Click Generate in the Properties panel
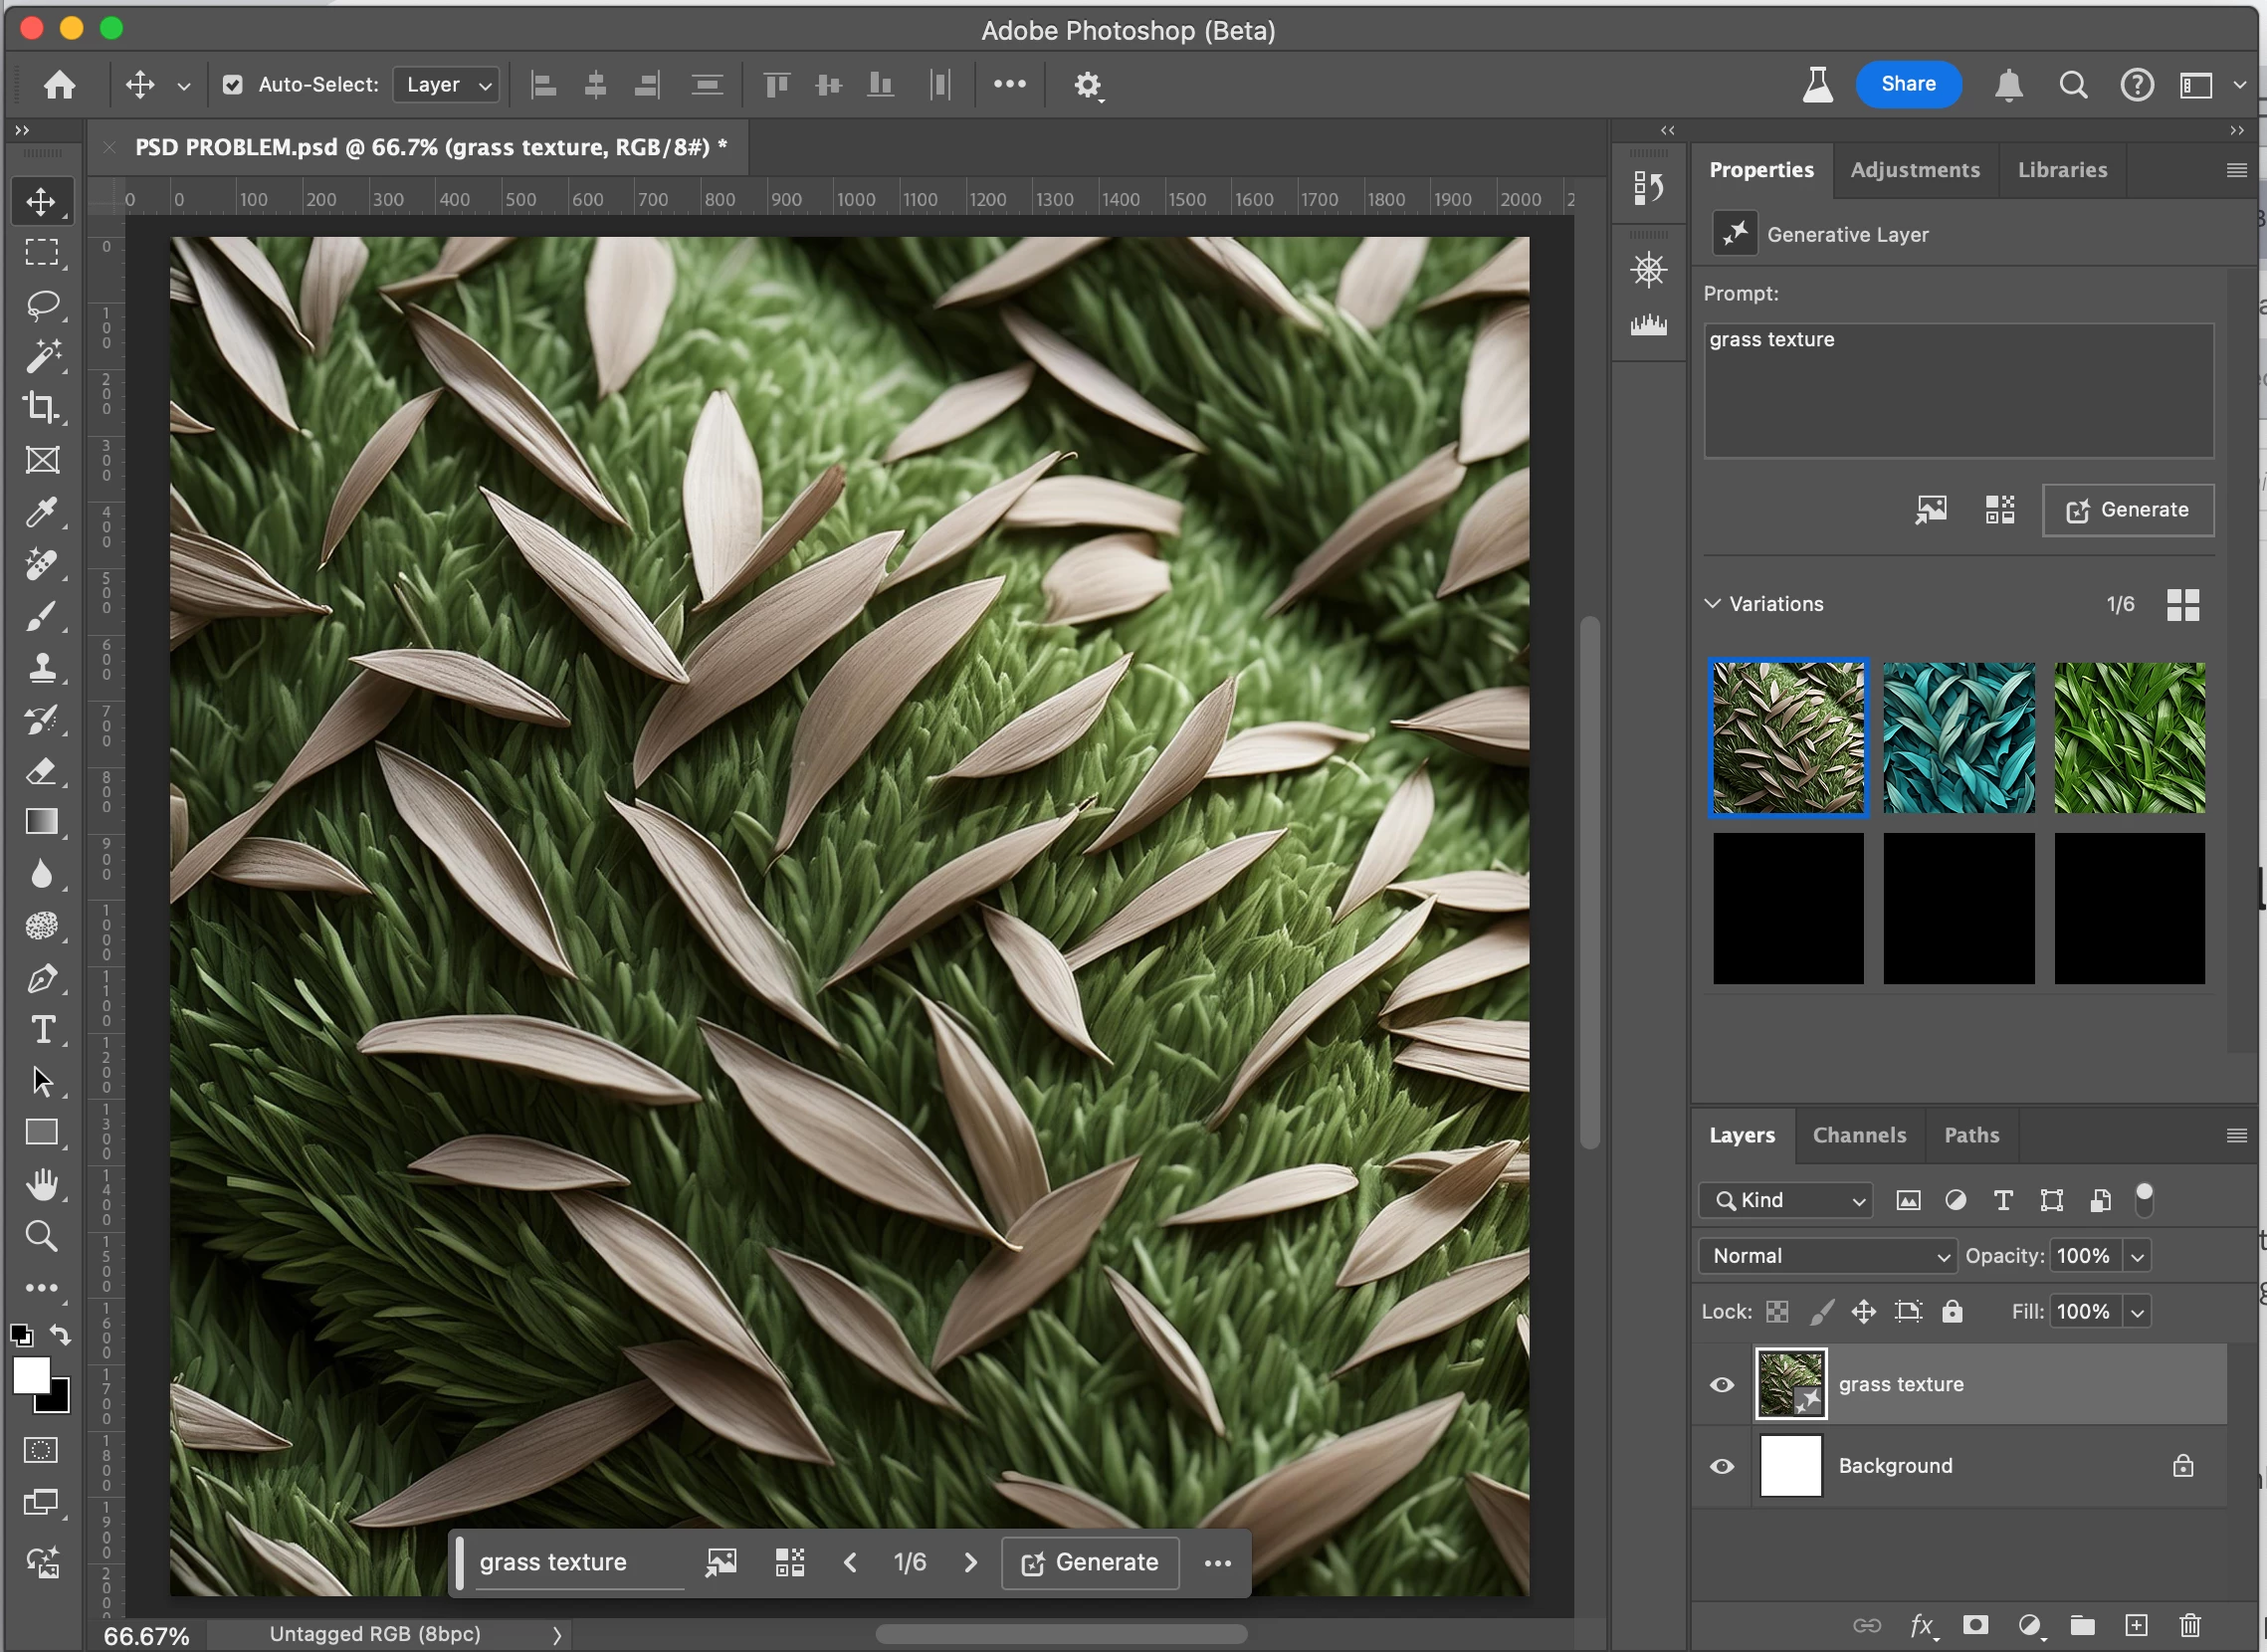Viewport: 2267px width, 1652px height. (x=2127, y=510)
